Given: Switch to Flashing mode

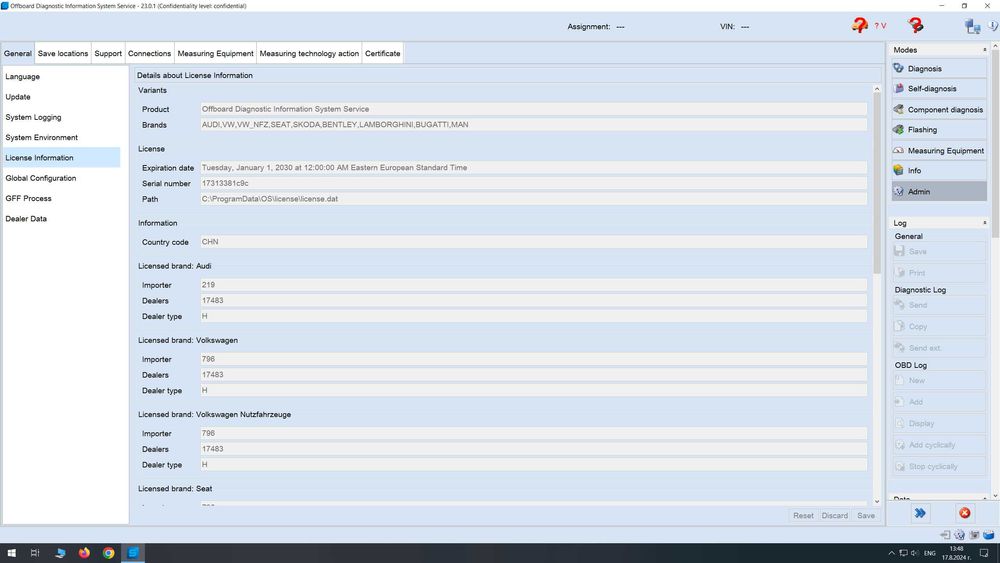Looking at the screenshot, I should tap(939, 129).
